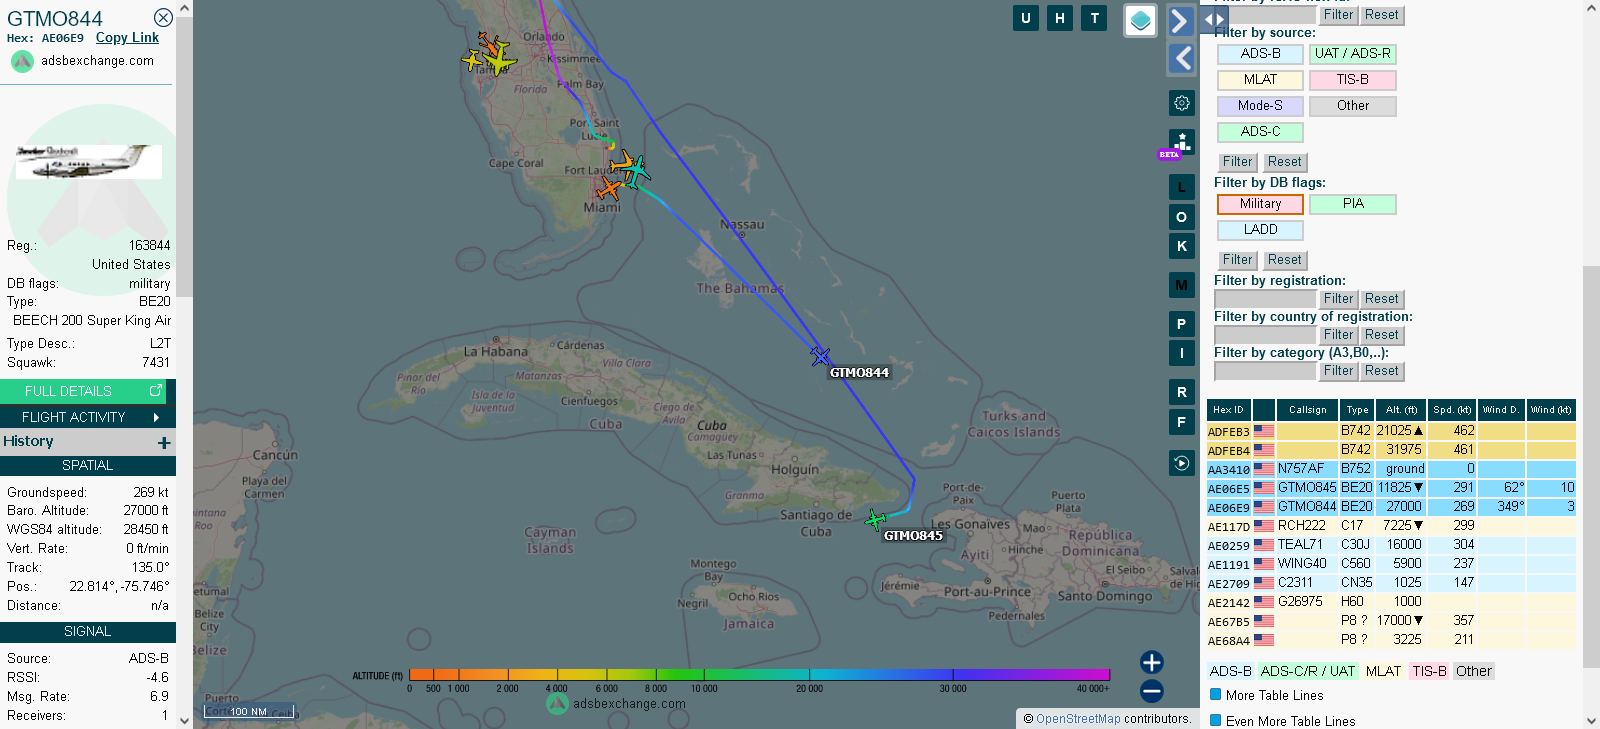Screen dimensions: 1600x729
Task: Select the PIA DB flag filter
Action: (1353, 204)
